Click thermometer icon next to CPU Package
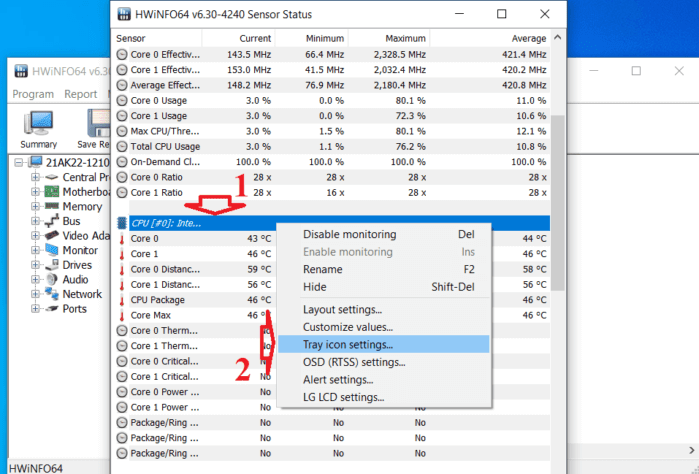699x474 pixels. pyautogui.click(x=122, y=300)
